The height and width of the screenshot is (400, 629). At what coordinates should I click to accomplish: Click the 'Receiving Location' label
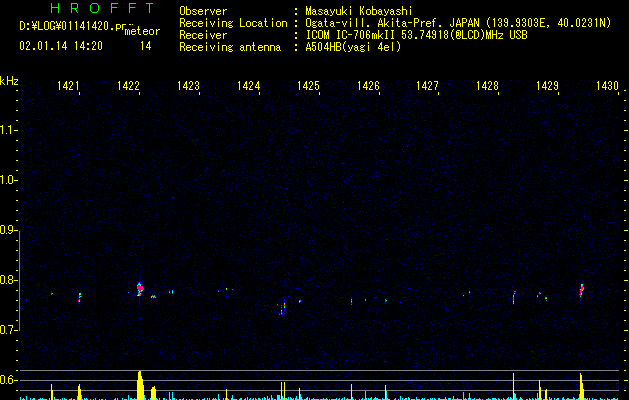tap(233, 23)
